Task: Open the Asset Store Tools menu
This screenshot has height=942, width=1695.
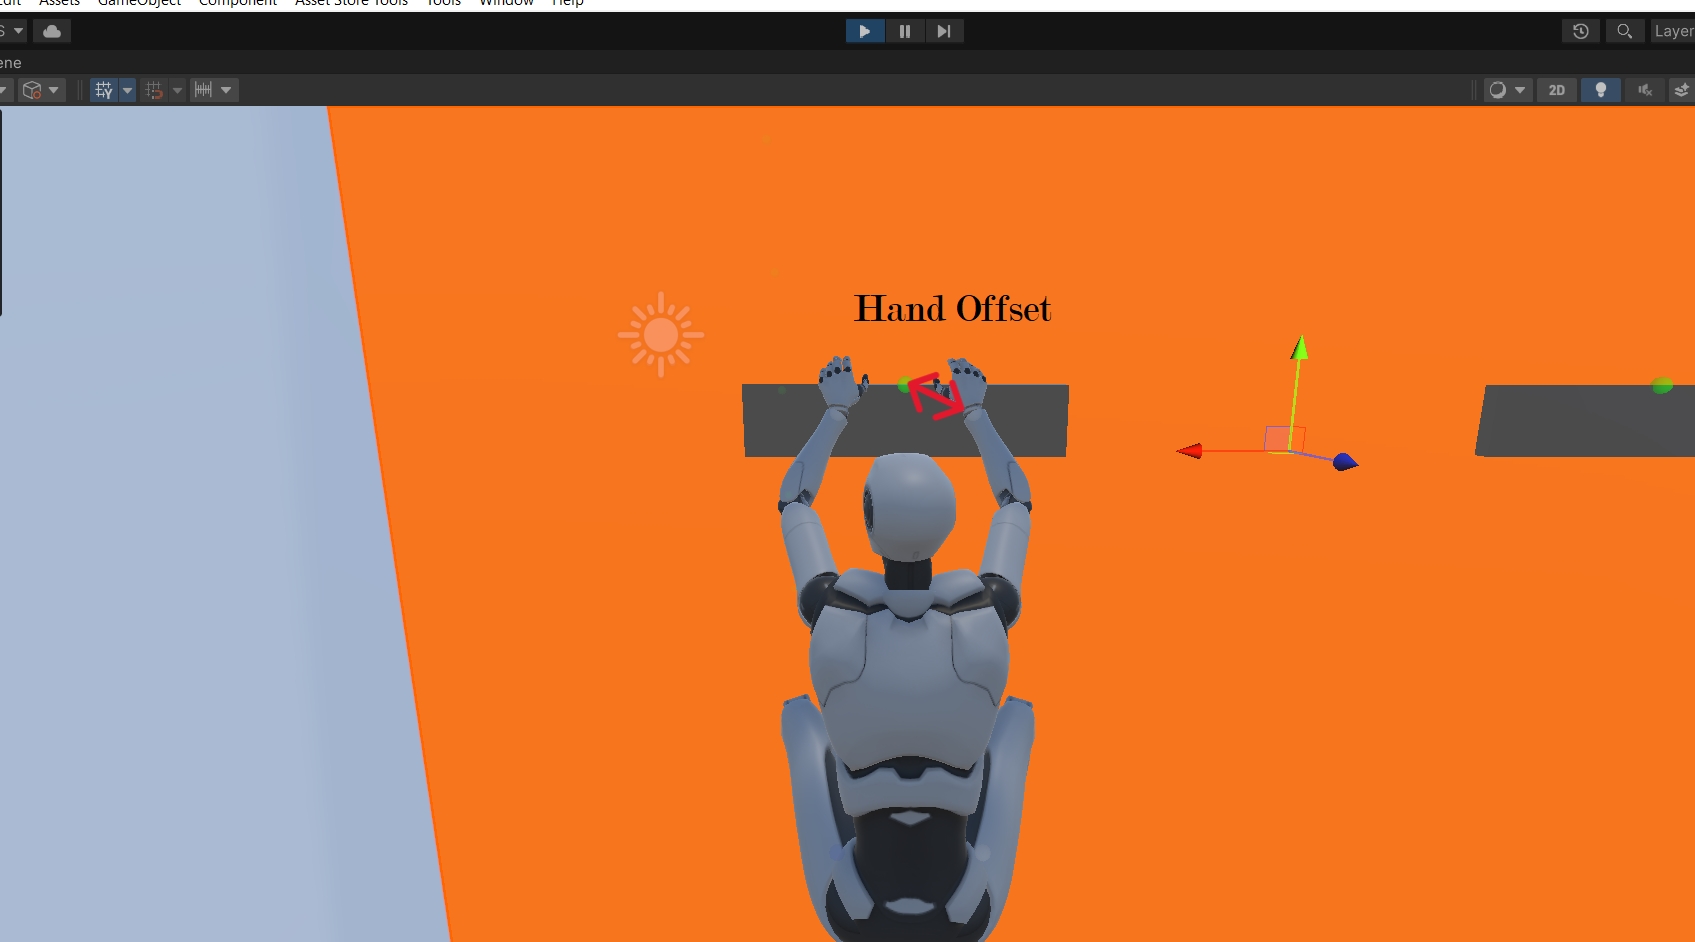Action: [x=351, y=3]
